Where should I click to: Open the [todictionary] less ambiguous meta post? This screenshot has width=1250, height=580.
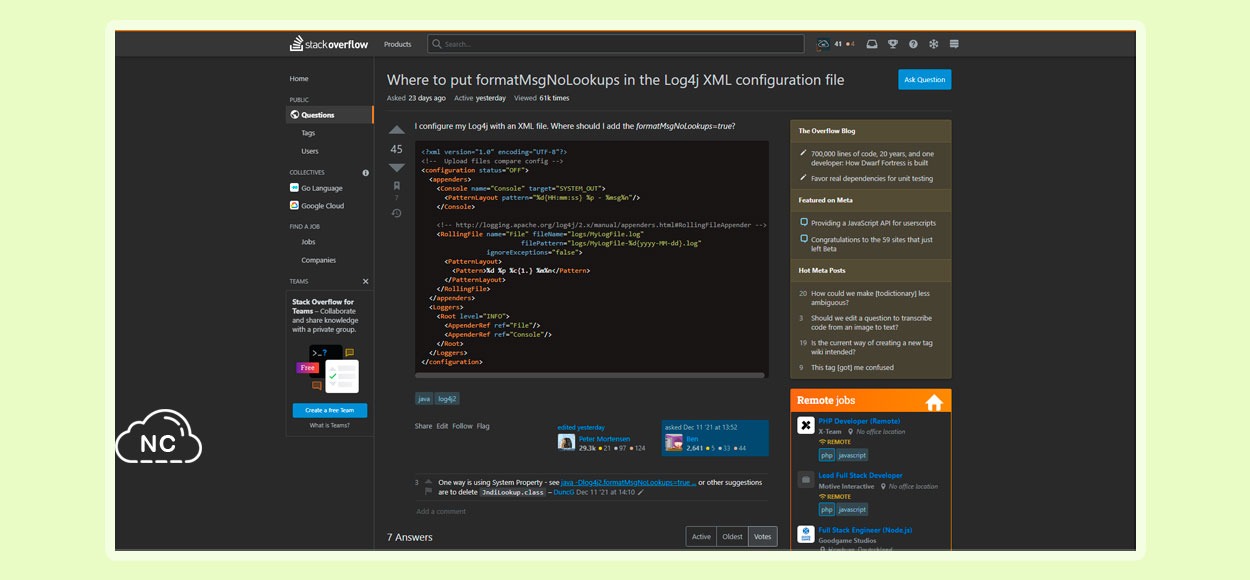870,298
